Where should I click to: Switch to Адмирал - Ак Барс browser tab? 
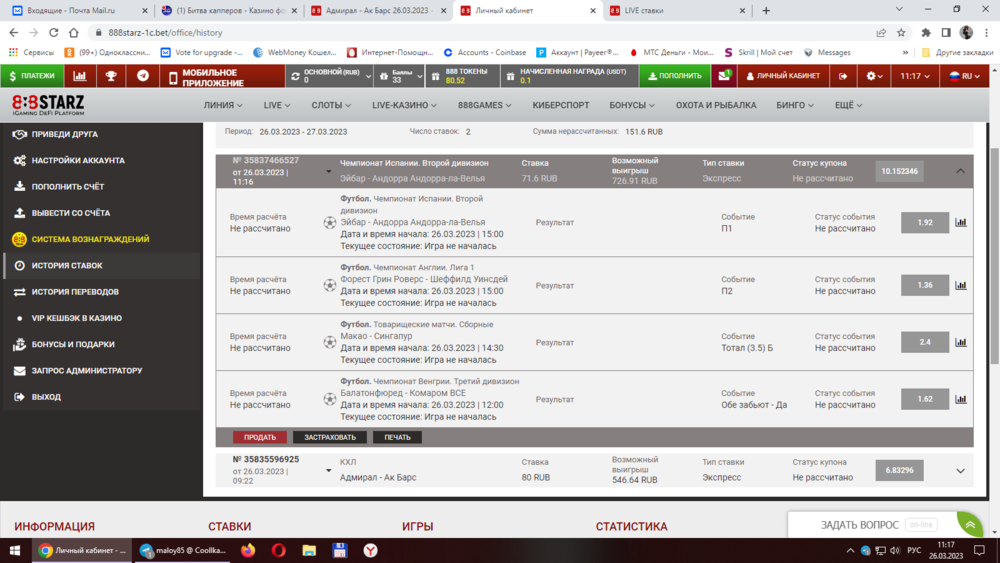379,10
